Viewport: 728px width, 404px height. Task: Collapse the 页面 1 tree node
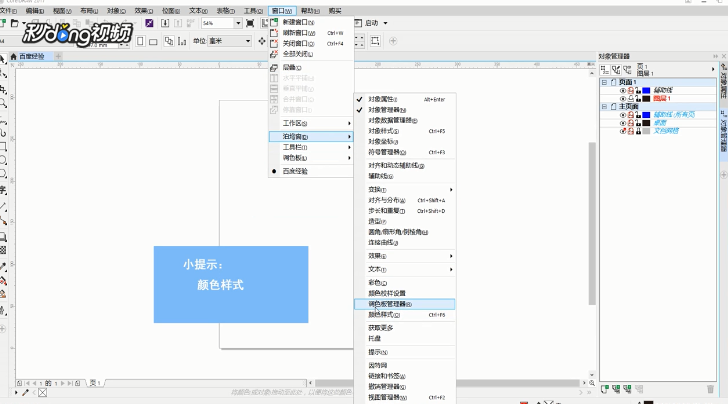tap(604, 82)
